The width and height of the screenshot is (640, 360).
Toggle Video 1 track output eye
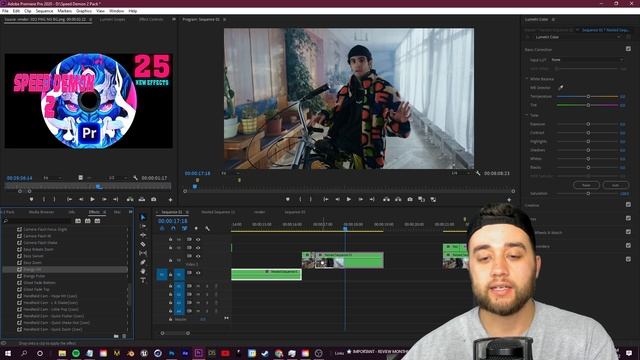pos(198,273)
